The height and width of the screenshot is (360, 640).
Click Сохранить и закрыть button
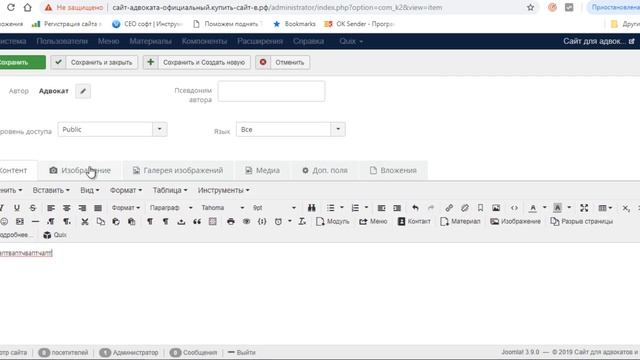click(94, 62)
